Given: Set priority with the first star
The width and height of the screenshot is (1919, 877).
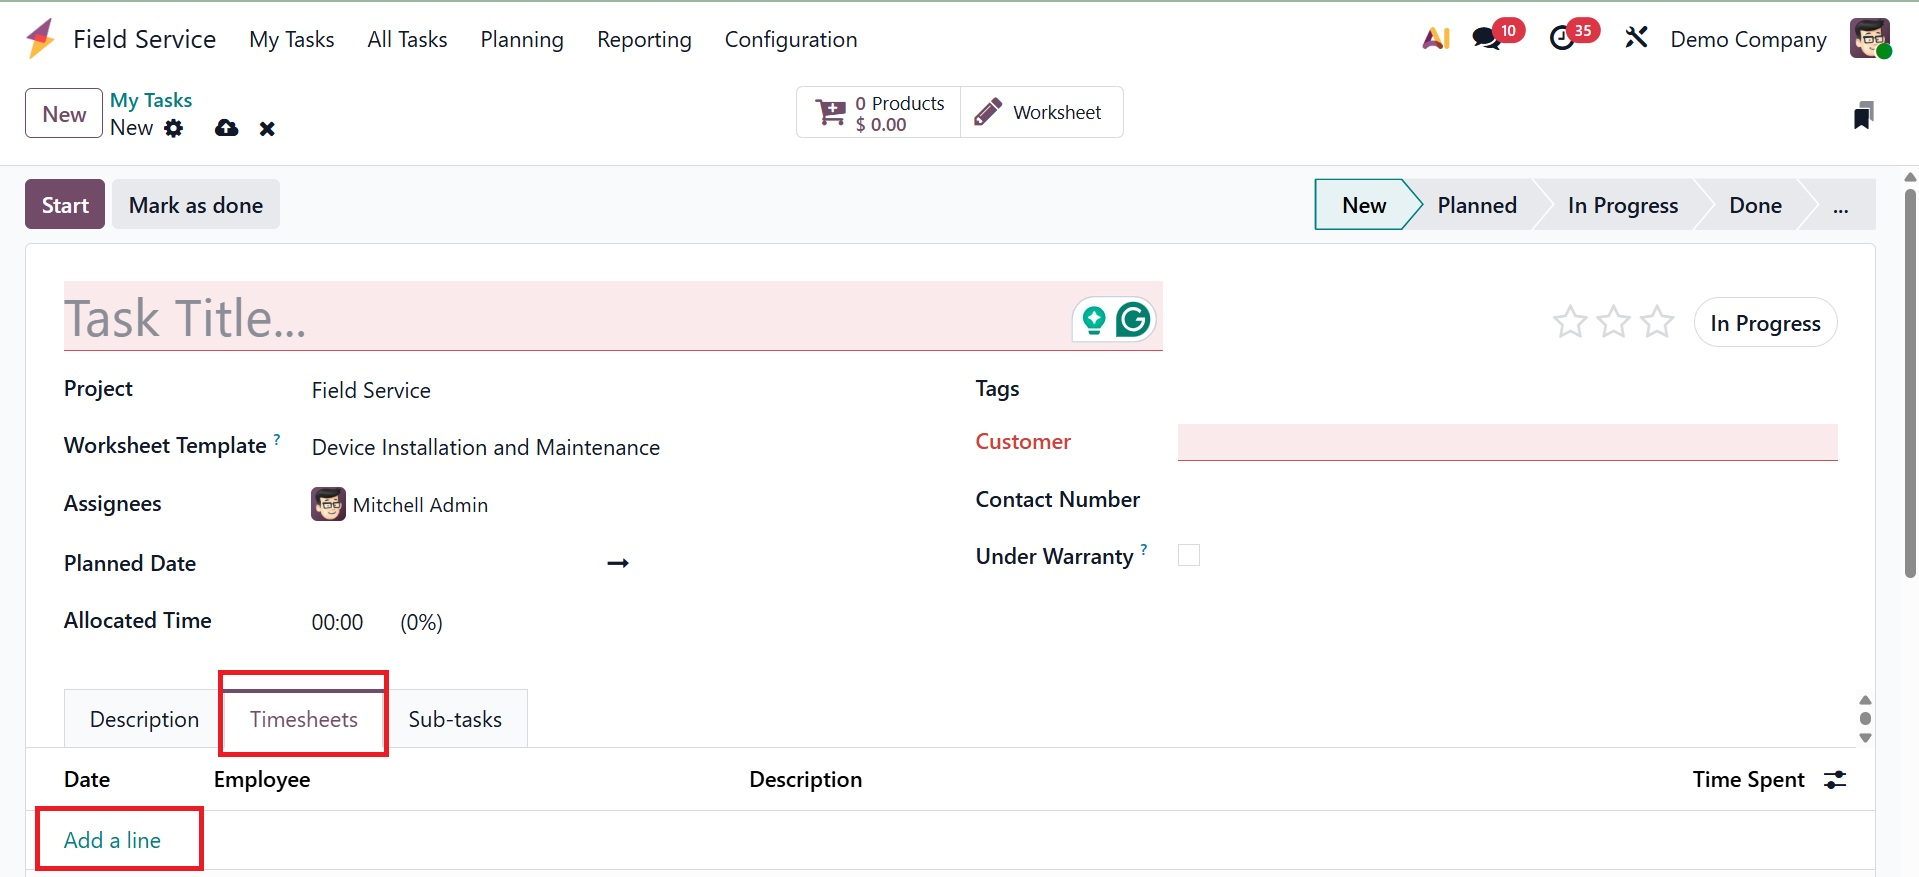Looking at the screenshot, I should [x=1570, y=322].
